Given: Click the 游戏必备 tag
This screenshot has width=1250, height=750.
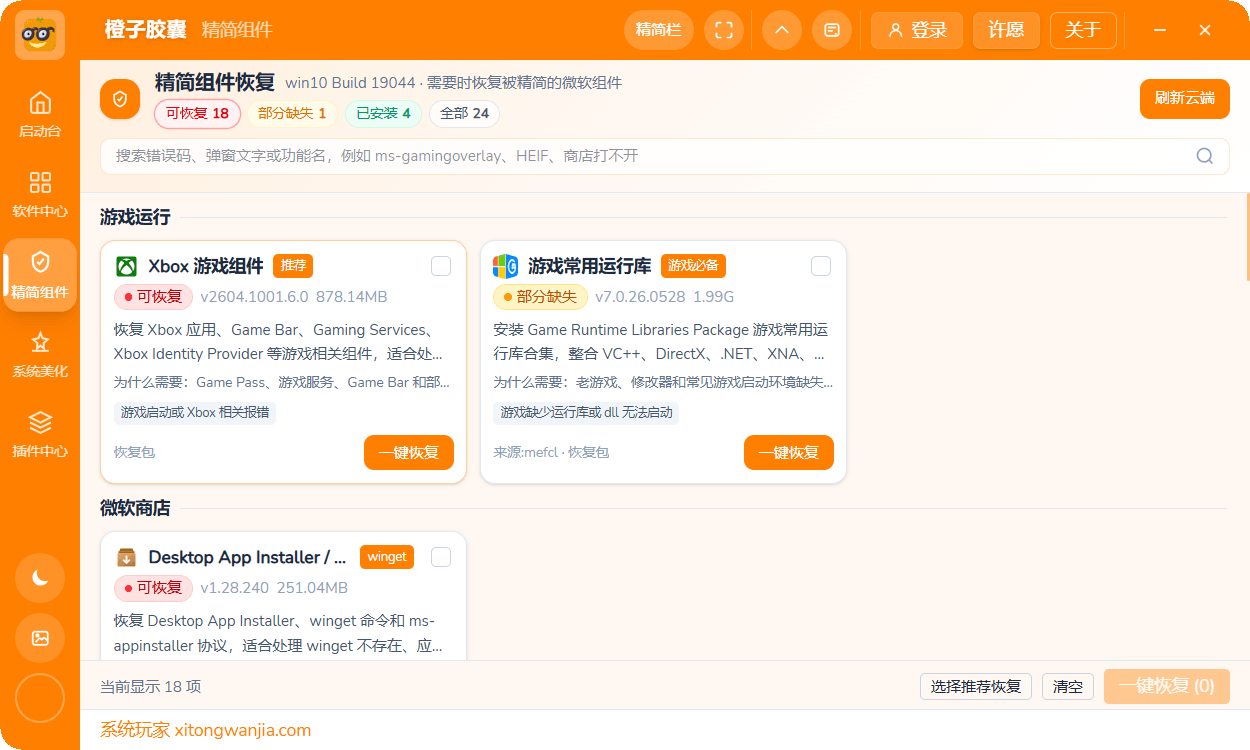Looking at the screenshot, I should click(x=693, y=266).
